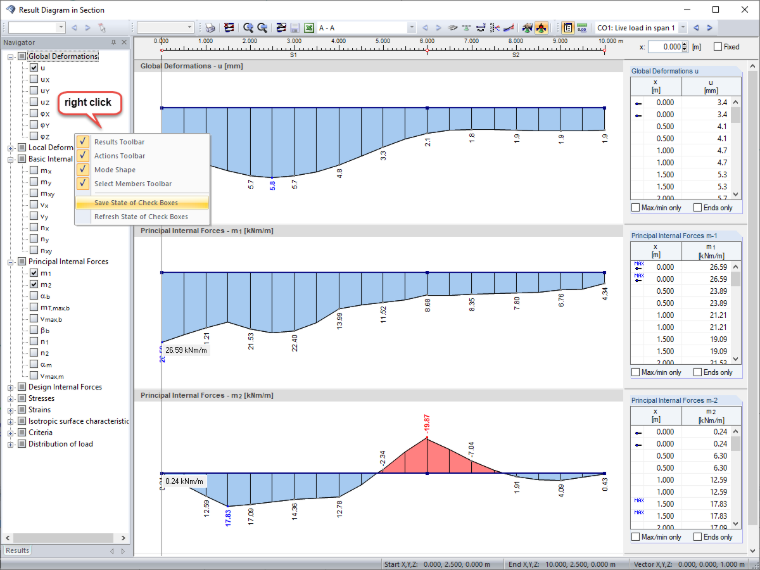760x570 pixels.
Task: Switch to the Results tab at bottom
Action: tap(17, 550)
